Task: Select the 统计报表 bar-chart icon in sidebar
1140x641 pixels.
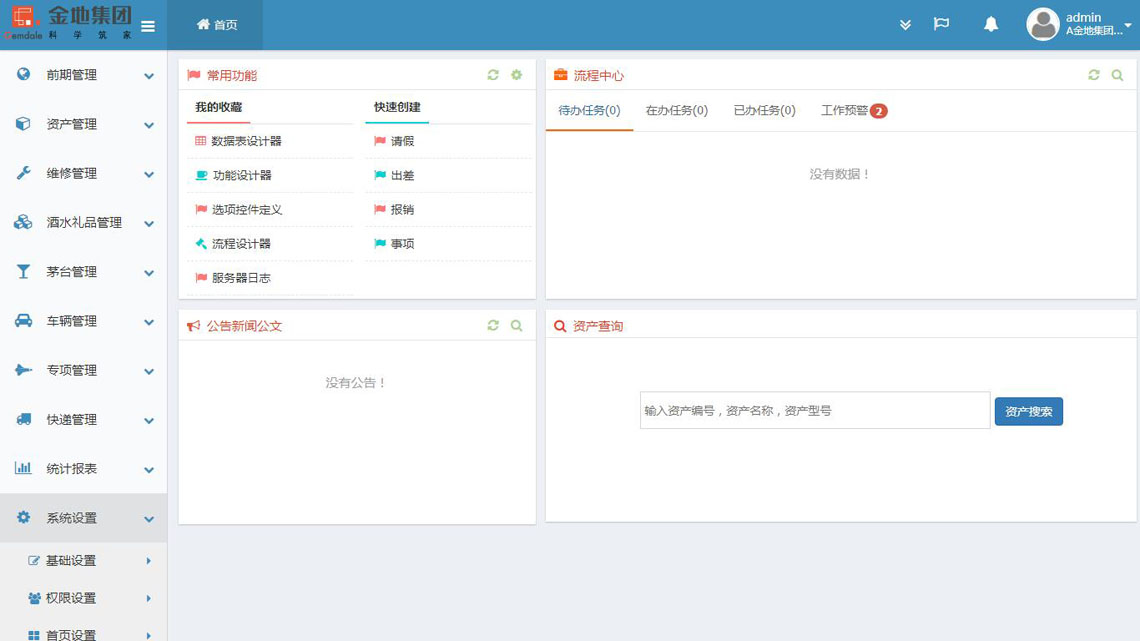Action: (x=22, y=469)
